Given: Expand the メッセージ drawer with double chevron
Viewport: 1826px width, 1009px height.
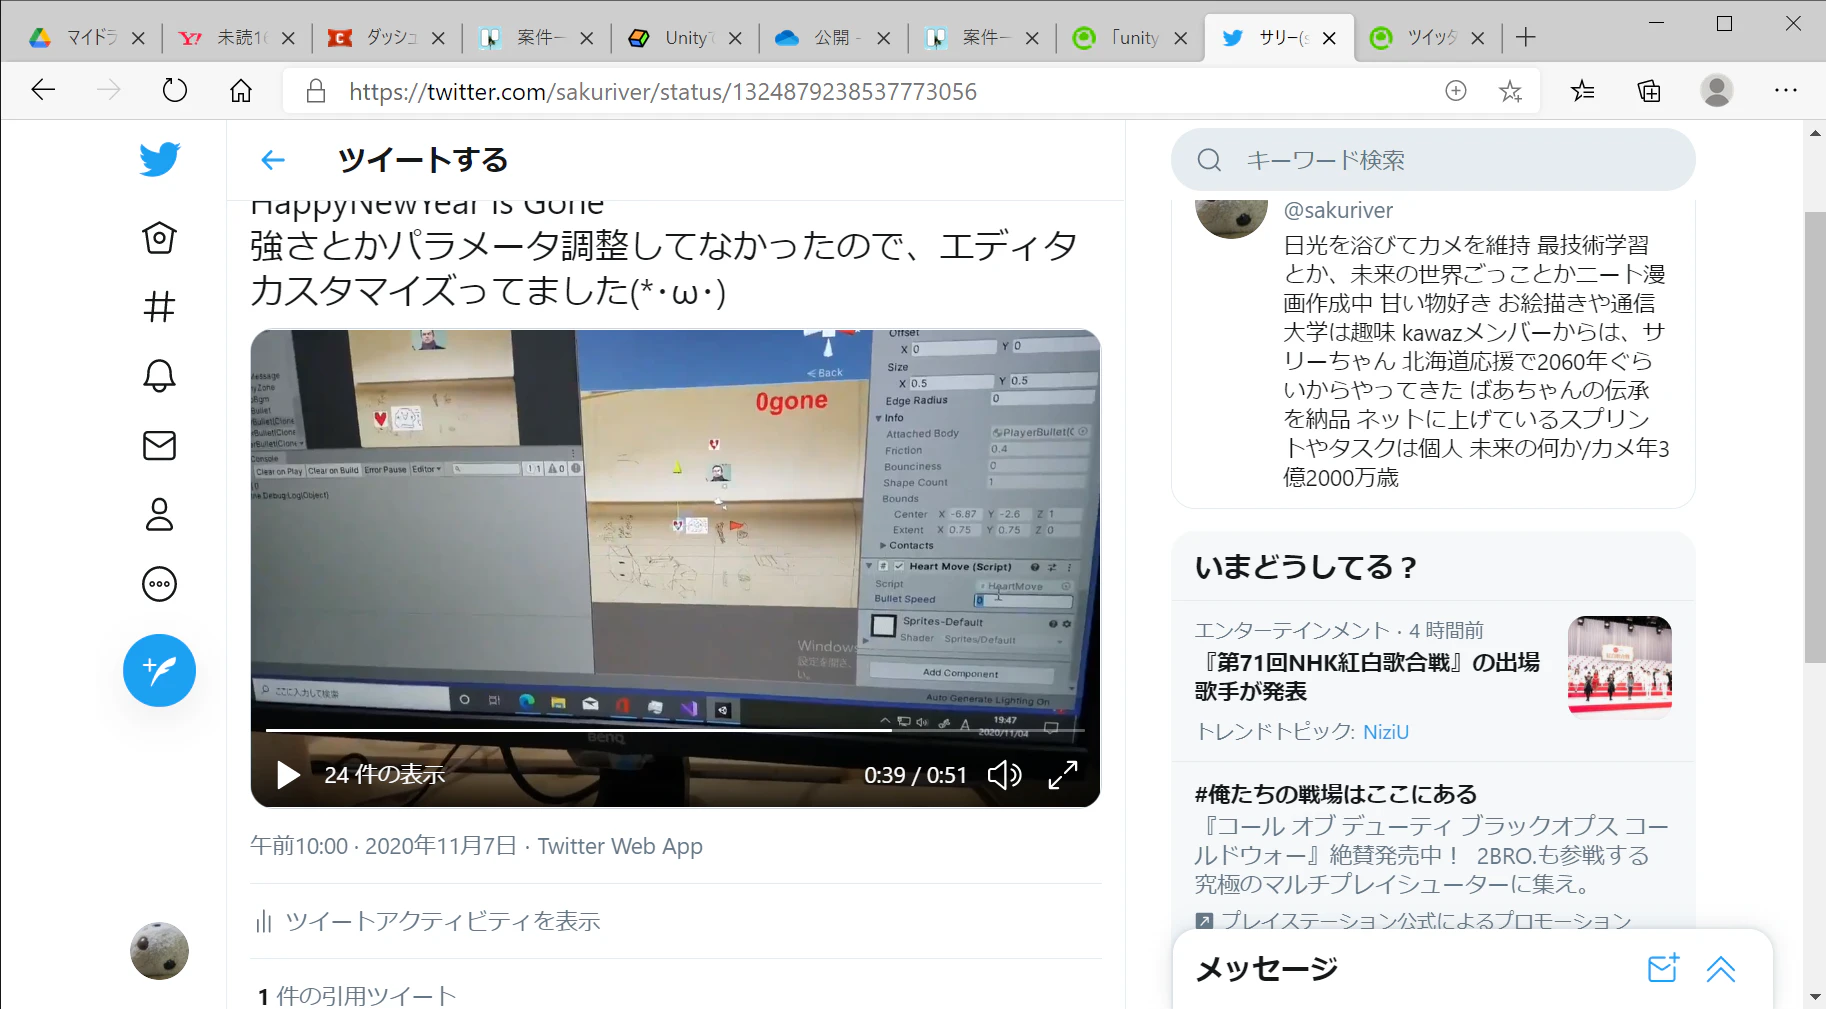Looking at the screenshot, I should 1721,968.
